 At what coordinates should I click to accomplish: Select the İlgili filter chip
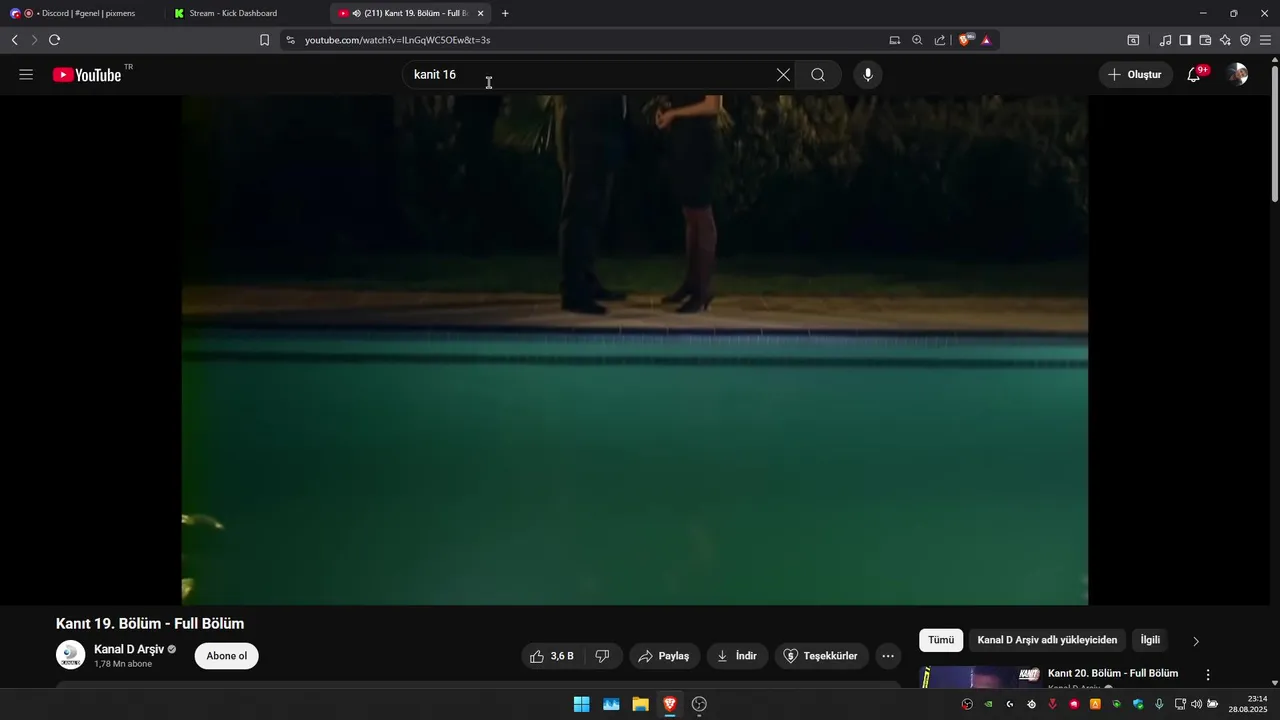pos(1150,640)
